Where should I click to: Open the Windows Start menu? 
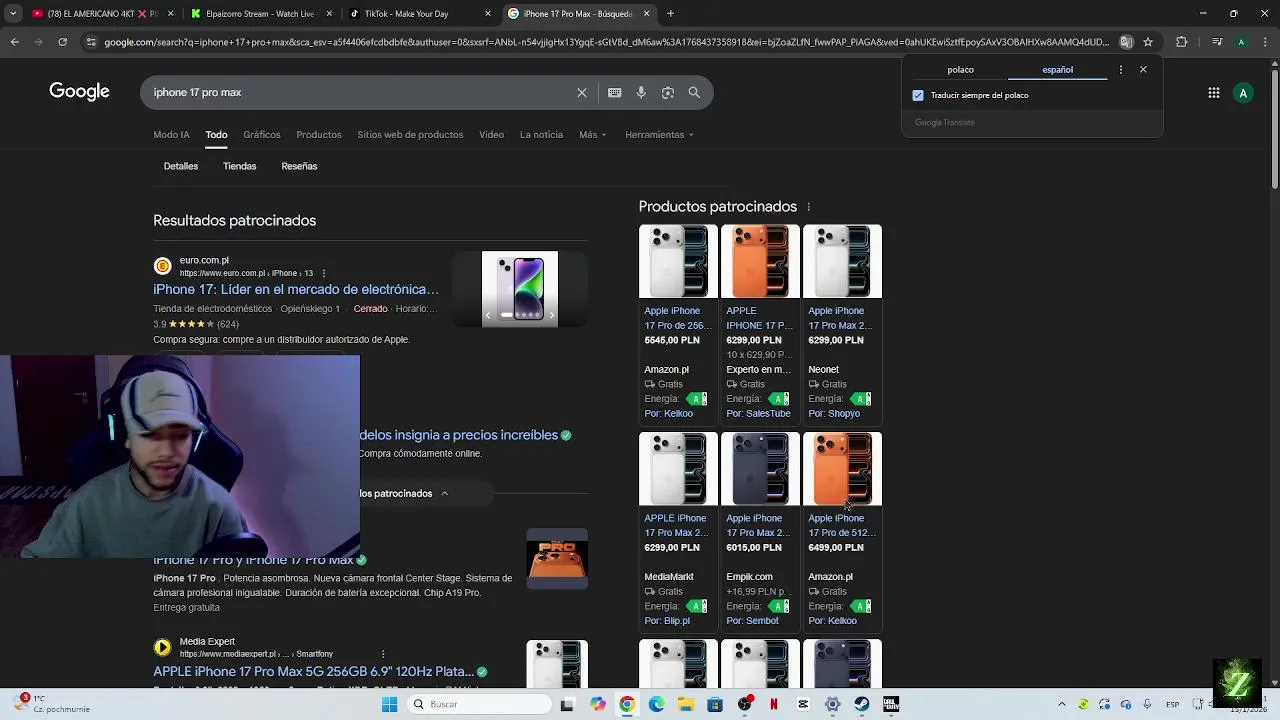390,704
